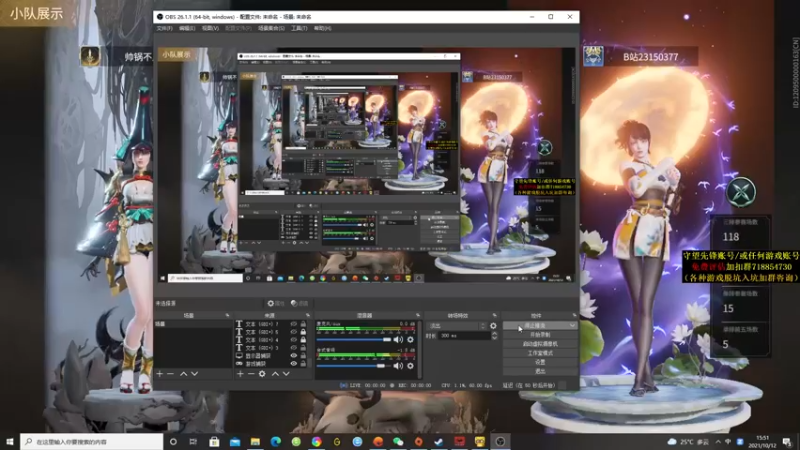Toggle lock on text source 7
Screen dimensions: 800x450
[x=303, y=324]
